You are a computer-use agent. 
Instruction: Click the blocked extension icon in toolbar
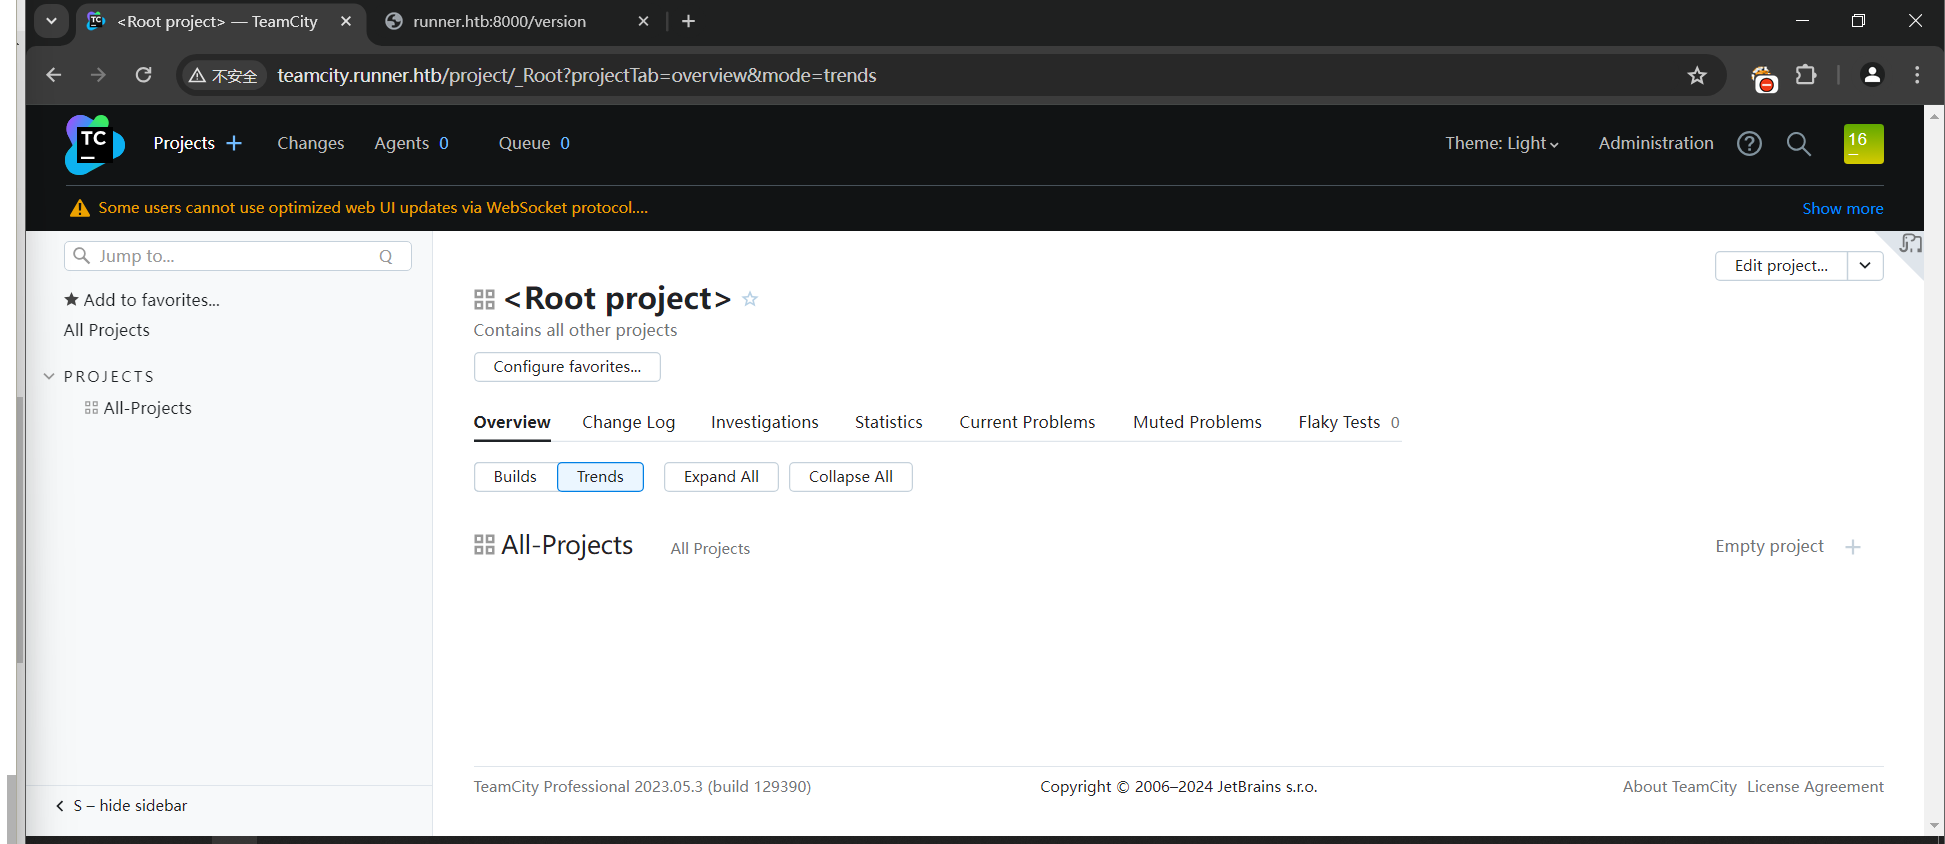pyautogui.click(x=1763, y=77)
